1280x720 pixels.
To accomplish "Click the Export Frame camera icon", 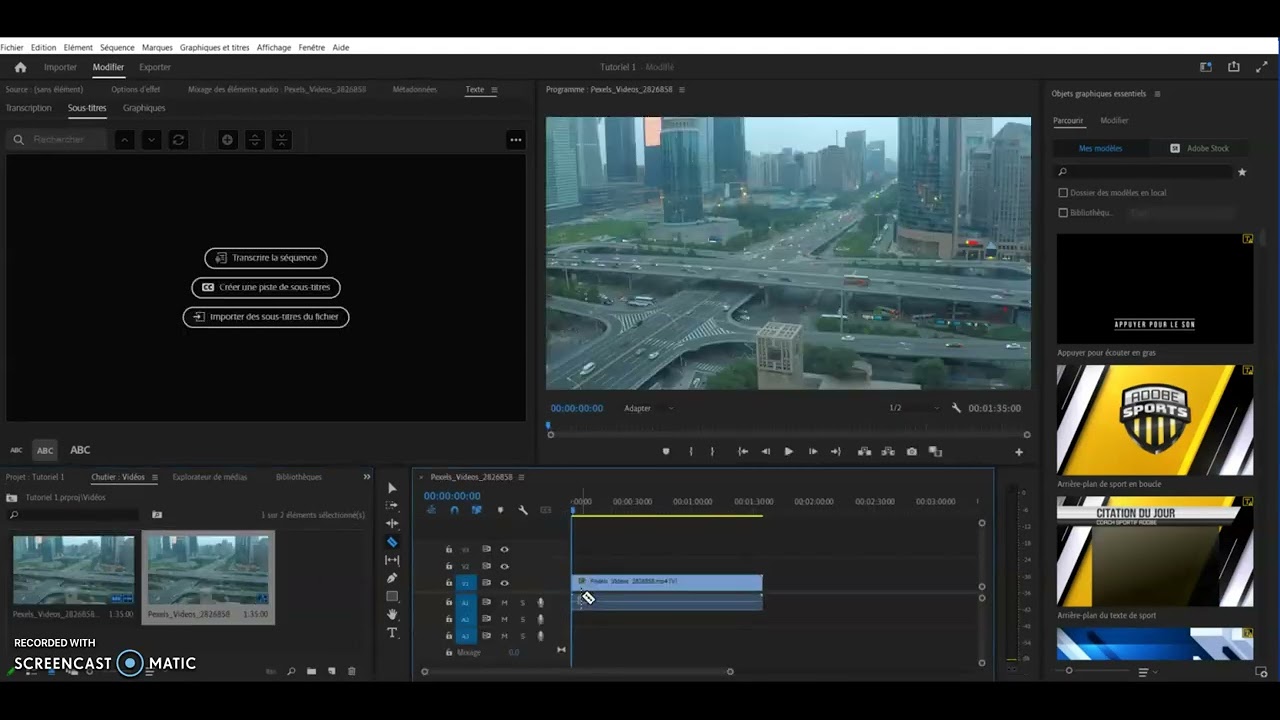I will click(911, 452).
